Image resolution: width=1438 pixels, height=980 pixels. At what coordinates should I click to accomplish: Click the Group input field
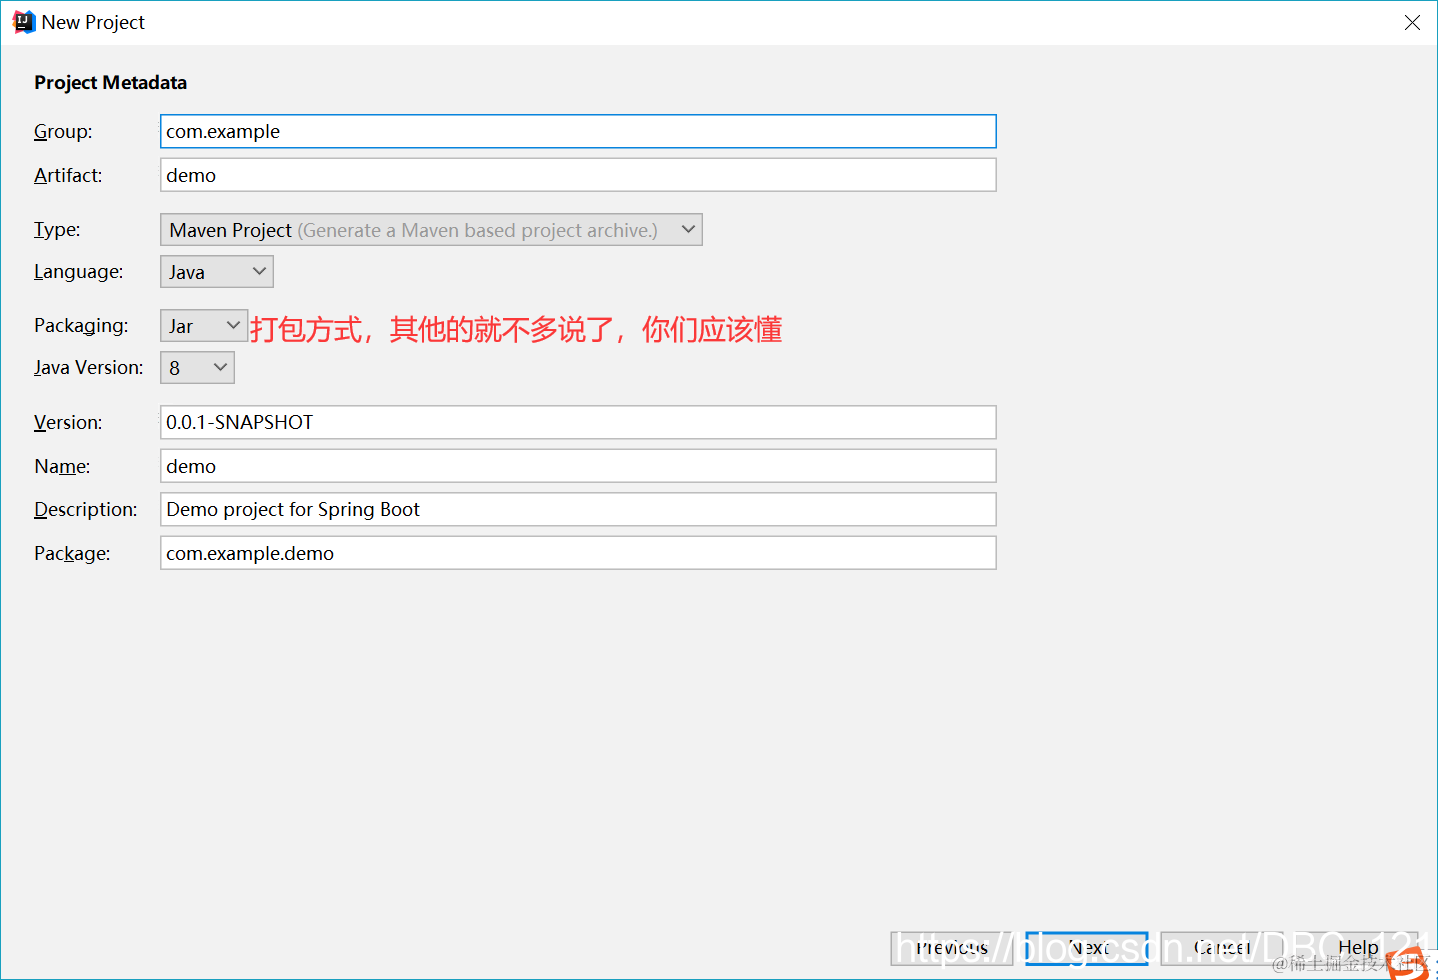click(x=578, y=131)
